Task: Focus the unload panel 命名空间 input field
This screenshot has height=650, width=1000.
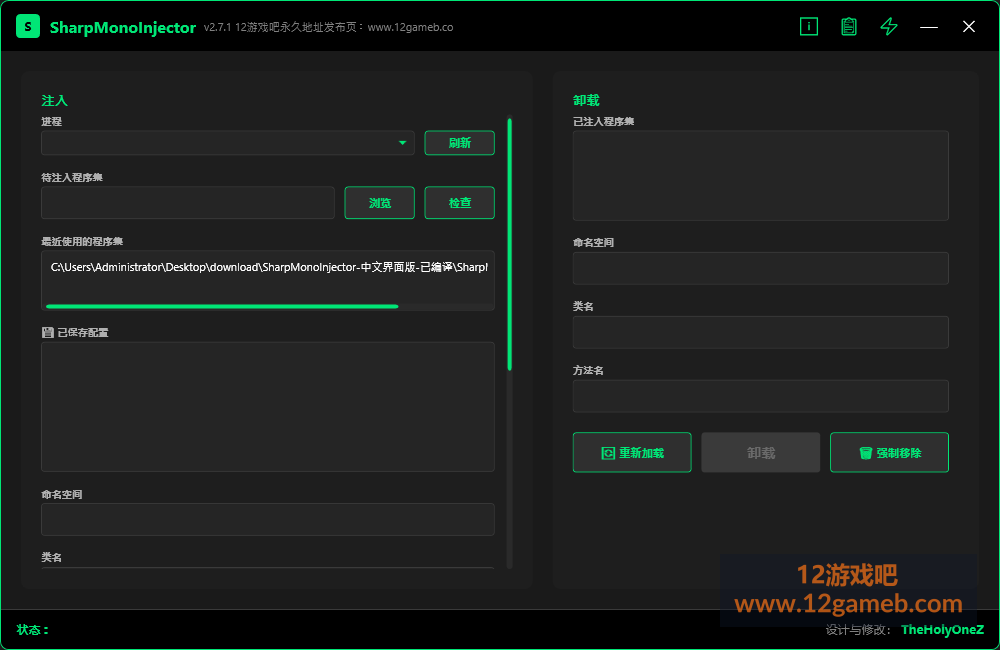Action: (760, 268)
